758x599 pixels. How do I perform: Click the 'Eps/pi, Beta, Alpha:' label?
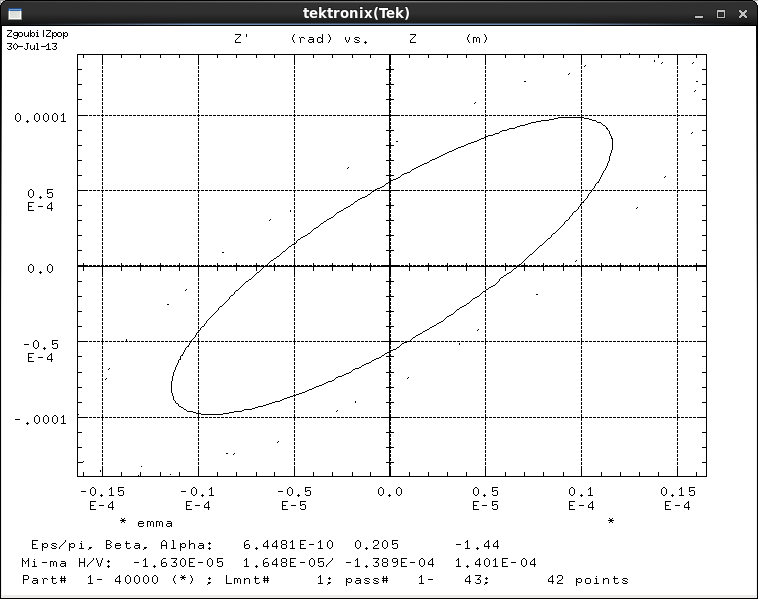[122, 545]
